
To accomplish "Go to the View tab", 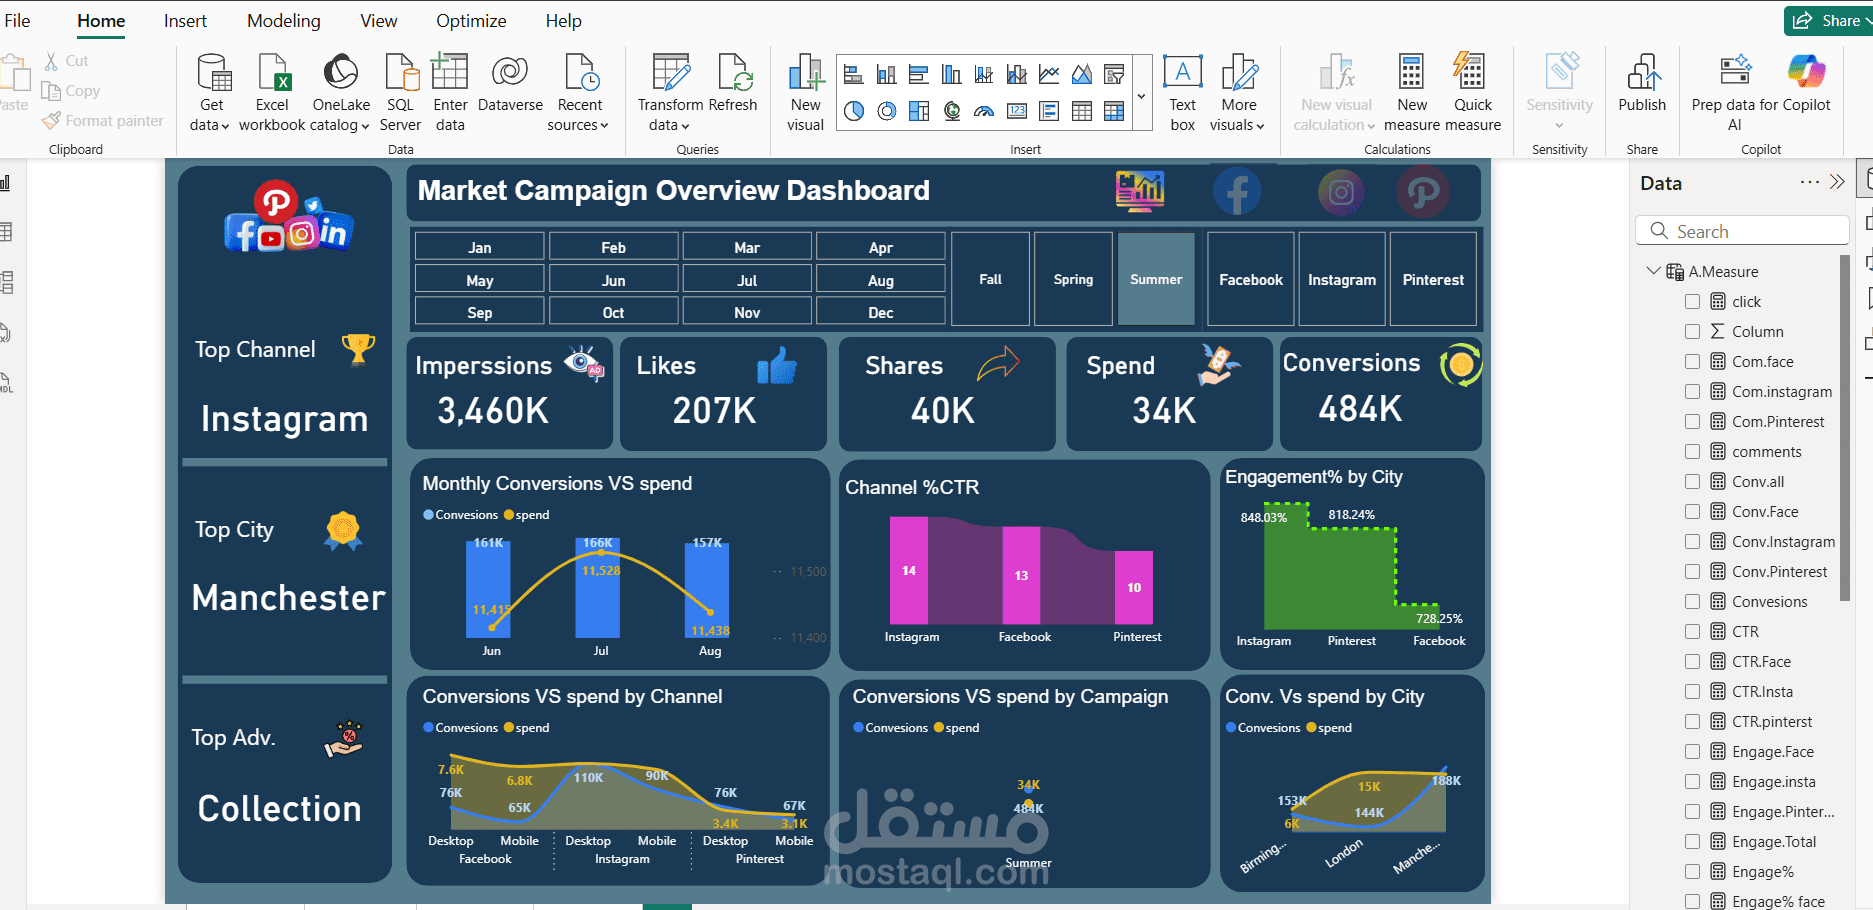I will [x=379, y=21].
